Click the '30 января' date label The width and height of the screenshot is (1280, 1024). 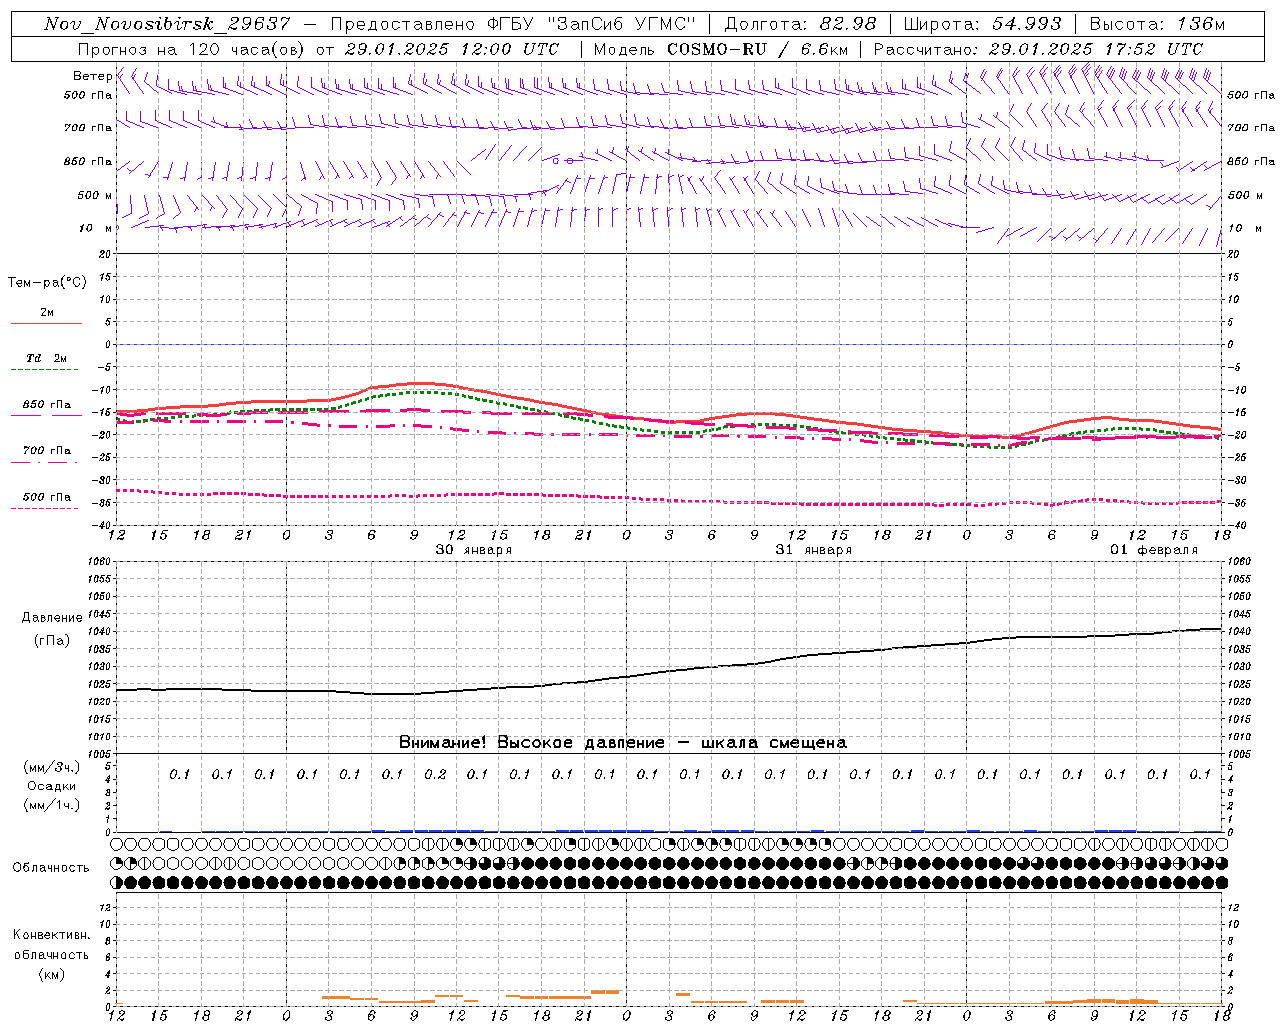pyautogui.click(x=474, y=550)
